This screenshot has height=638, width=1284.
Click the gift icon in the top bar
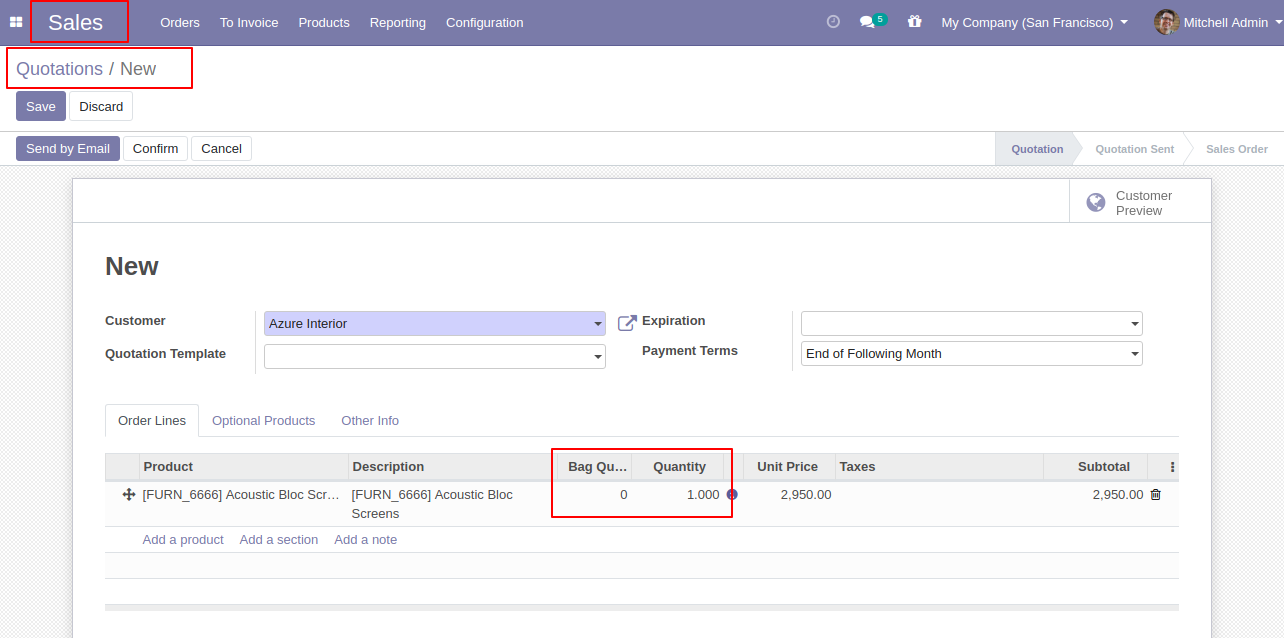coord(914,21)
